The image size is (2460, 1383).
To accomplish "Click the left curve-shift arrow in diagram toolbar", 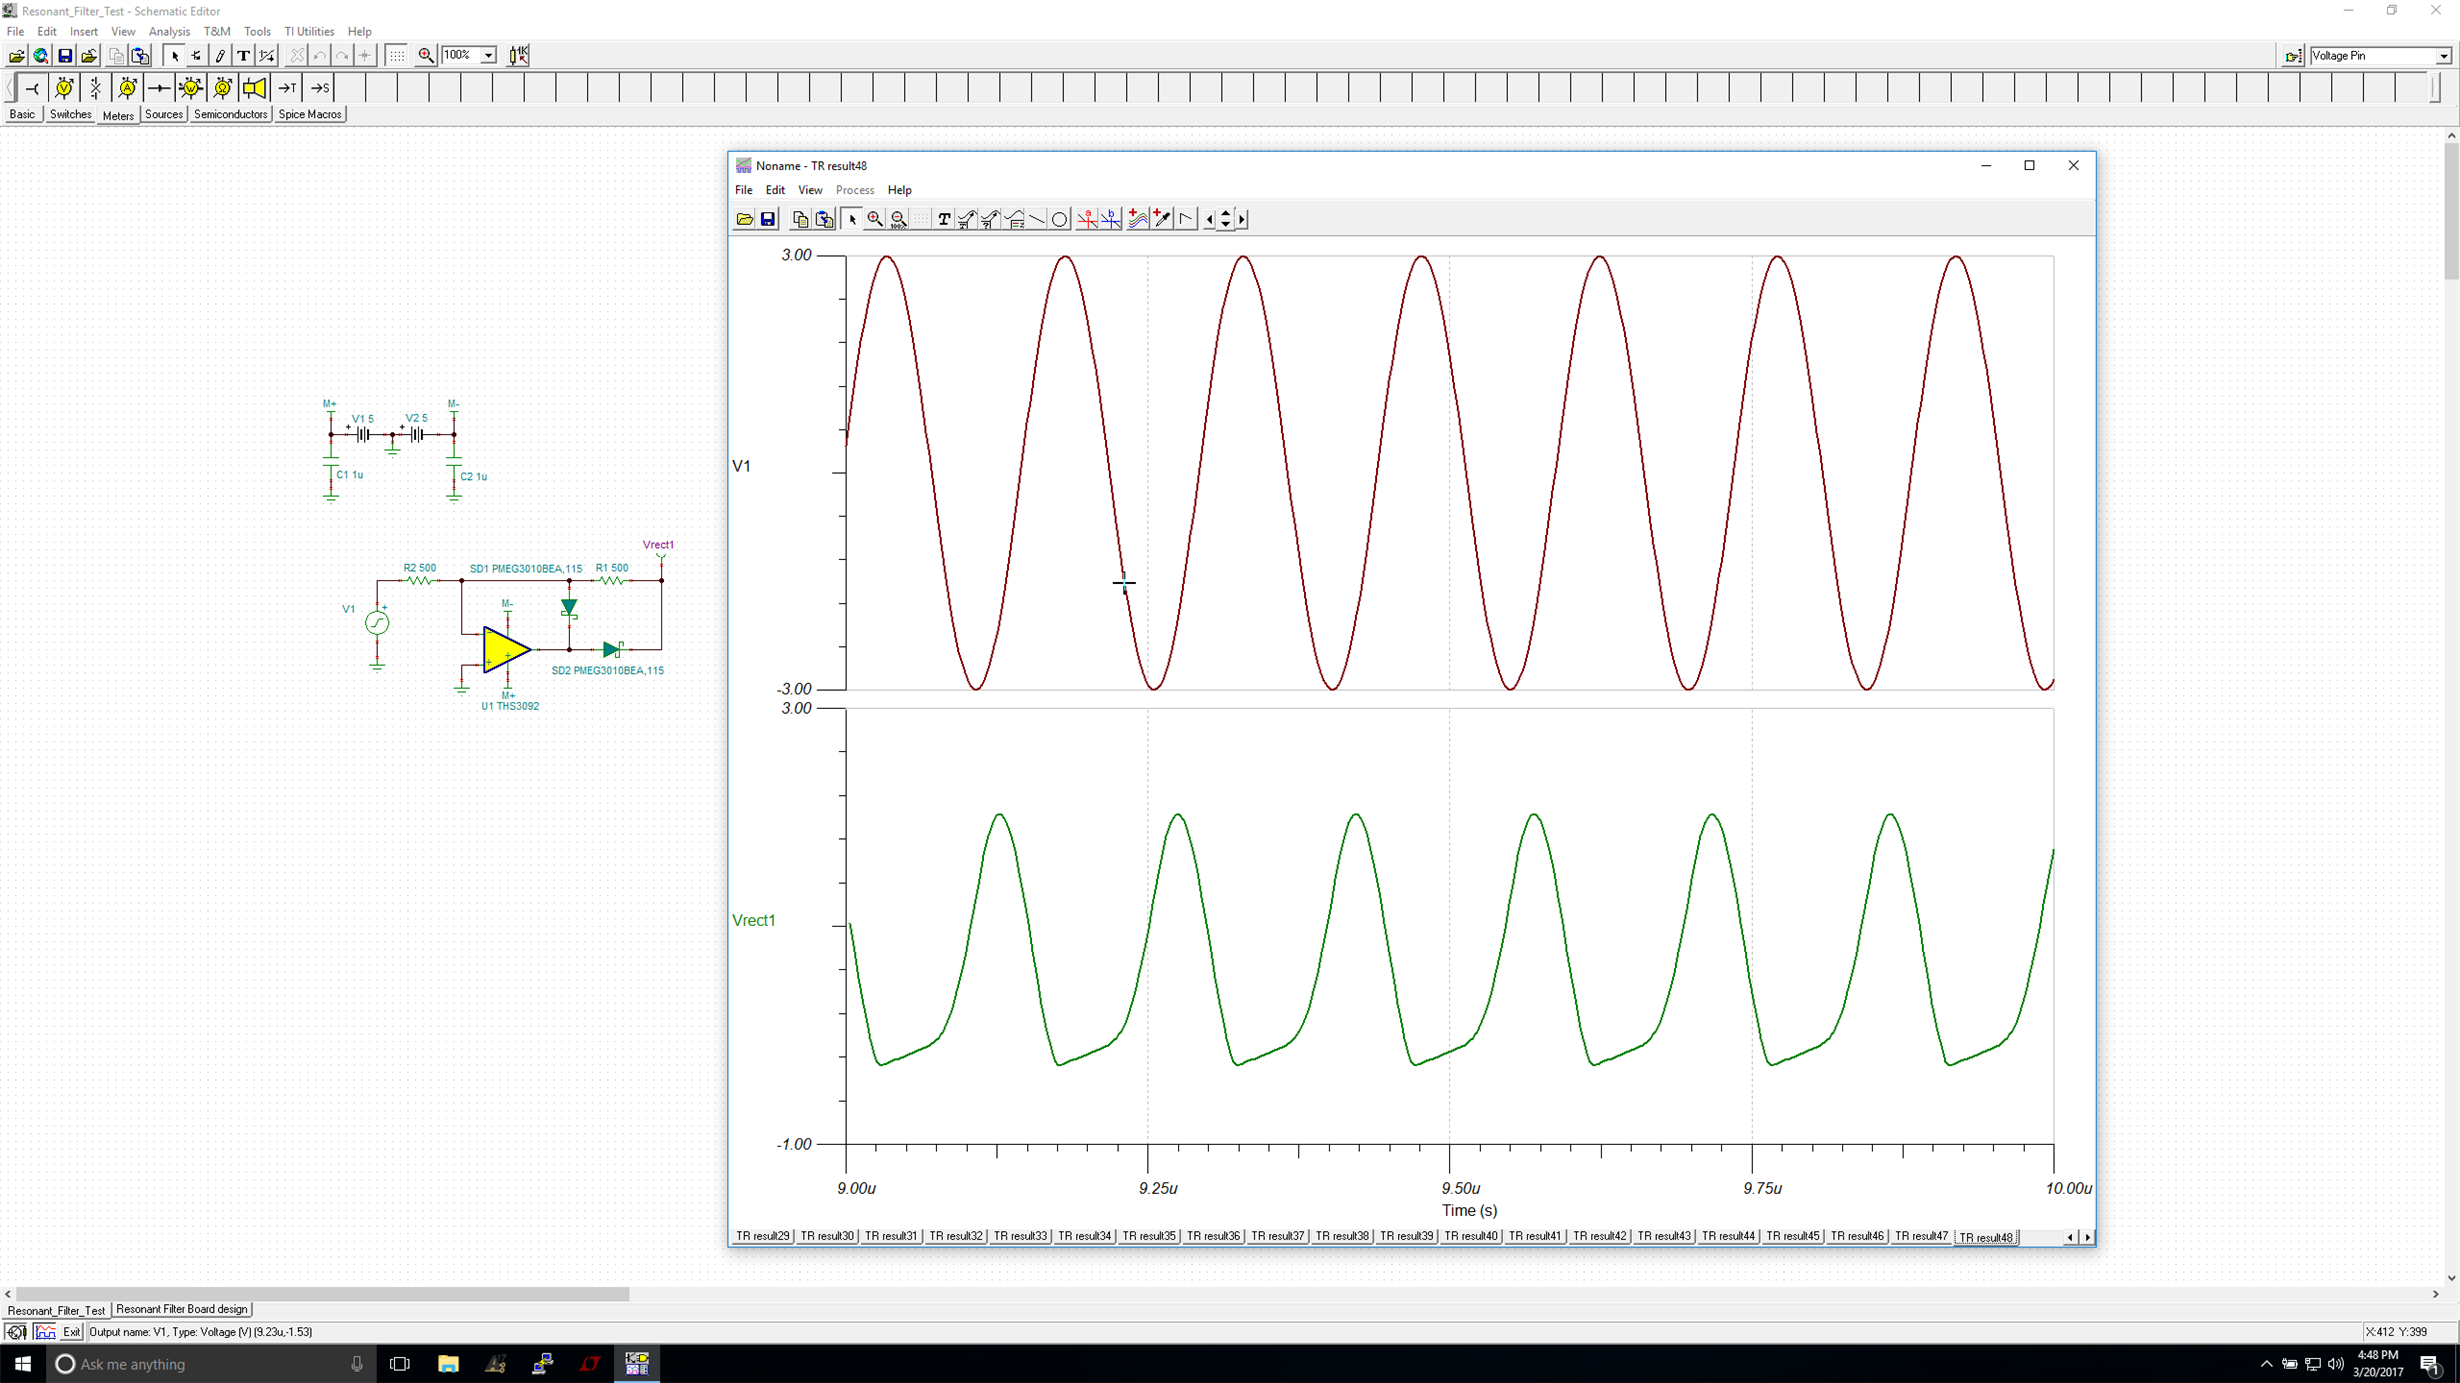I will point(1209,220).
